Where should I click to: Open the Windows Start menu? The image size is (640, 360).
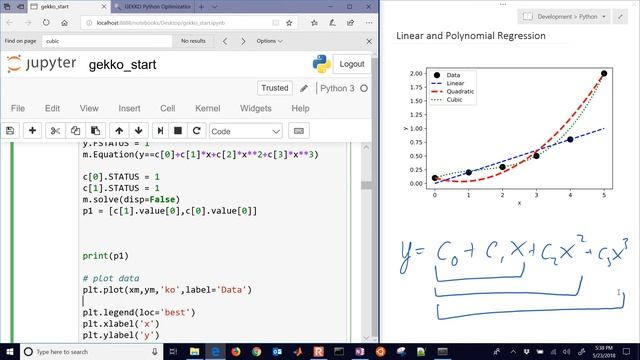tap(10, 352)
